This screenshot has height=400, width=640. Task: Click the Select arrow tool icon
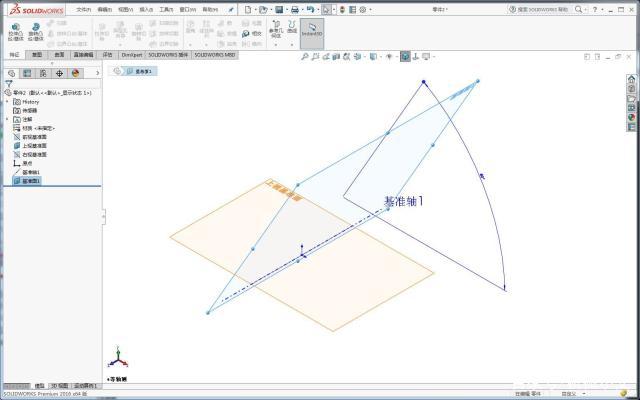326,9
